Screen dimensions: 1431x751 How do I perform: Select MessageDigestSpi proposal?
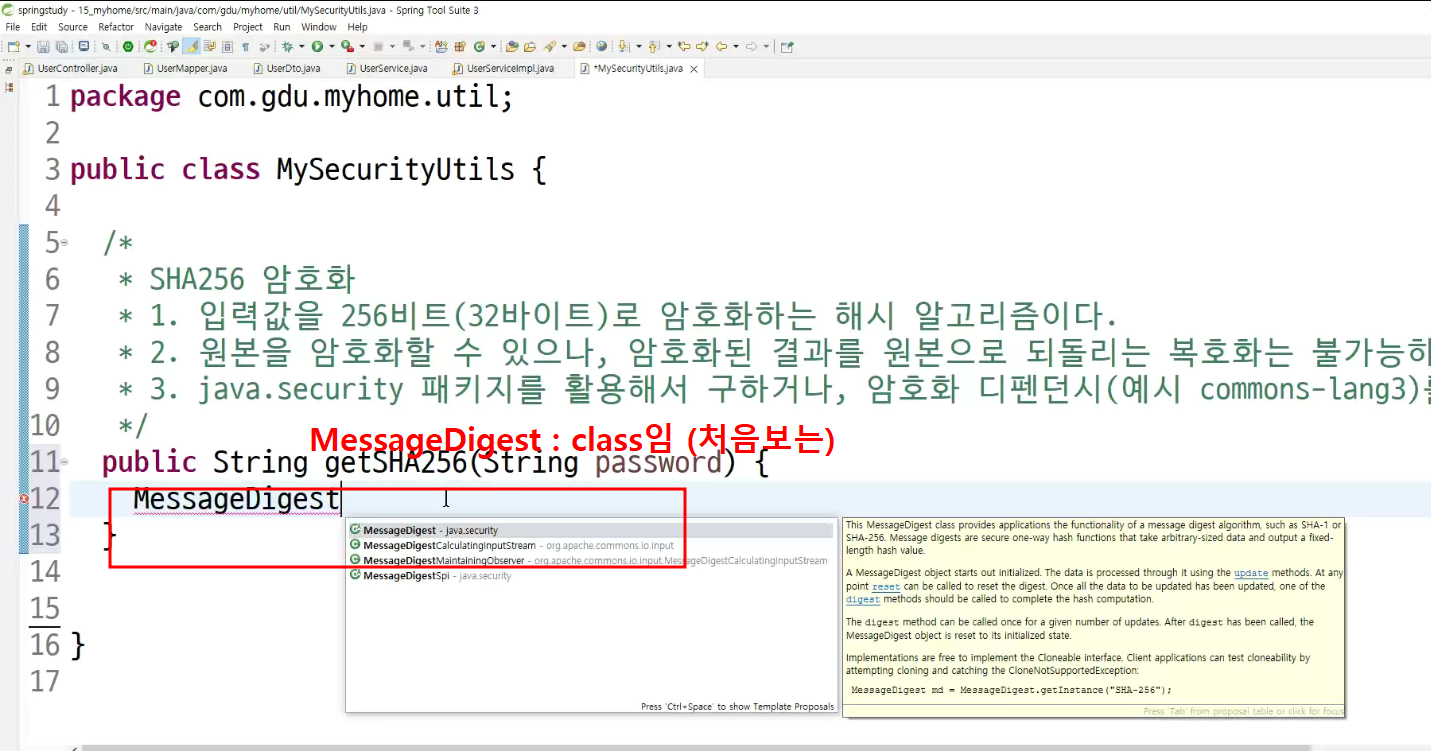[x=590, y=575]
